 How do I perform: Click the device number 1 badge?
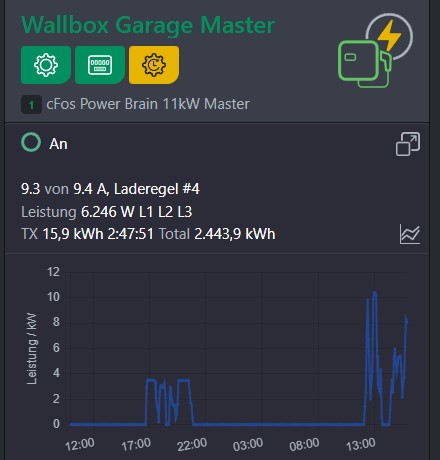(x=31, y=105)
